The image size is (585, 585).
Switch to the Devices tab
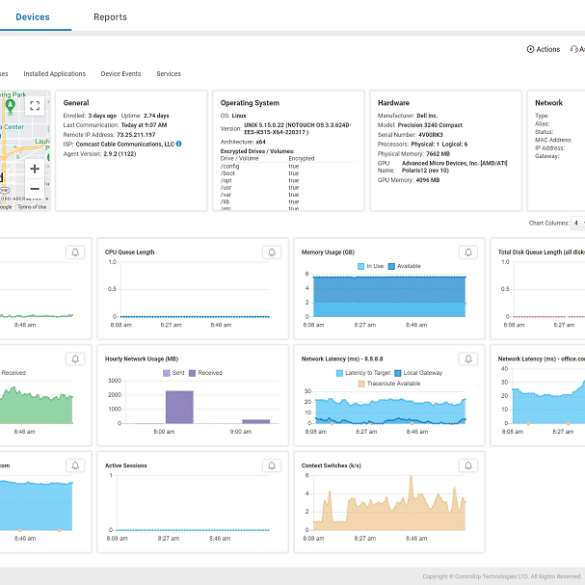pyautogui.click(x=32, y=17)
